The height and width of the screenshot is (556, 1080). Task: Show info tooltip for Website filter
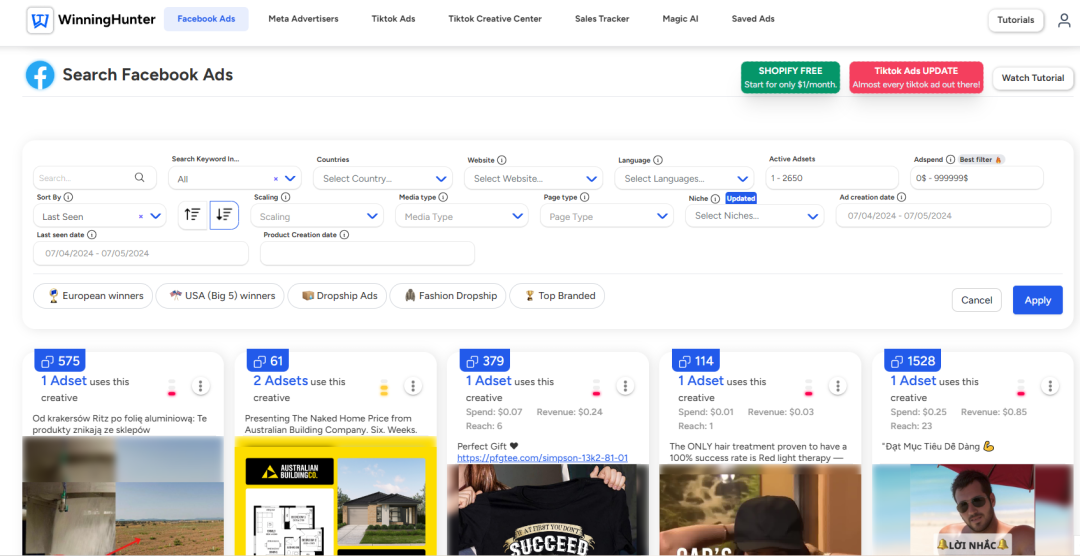pos(501,160)
